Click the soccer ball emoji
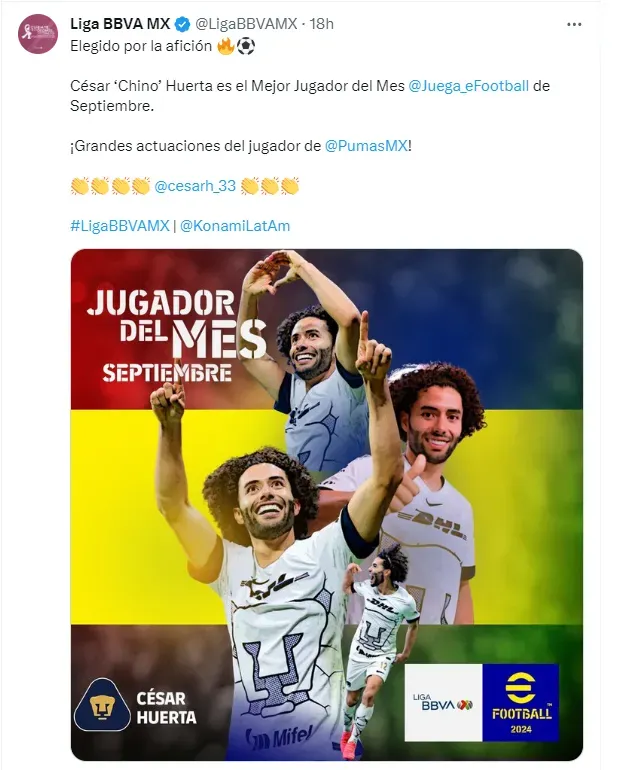 tap(246, 47)
